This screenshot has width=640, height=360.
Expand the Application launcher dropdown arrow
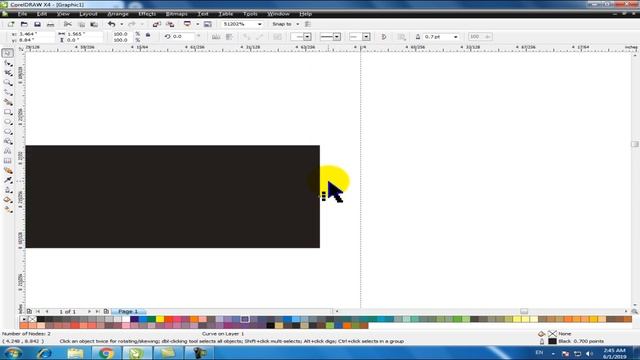pos(198,24)
